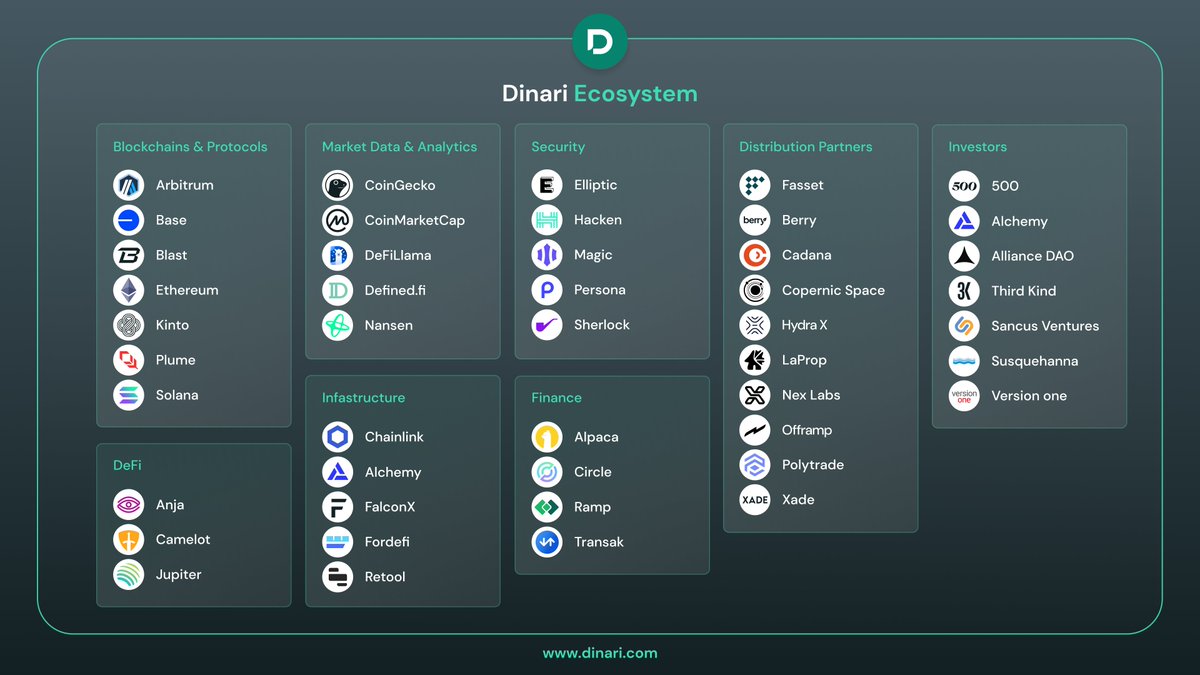Image resolution: width=1200 pixels, height=675 pixels.
Task: Click the Alpaca logo icon
Action: tap(547, 437)
